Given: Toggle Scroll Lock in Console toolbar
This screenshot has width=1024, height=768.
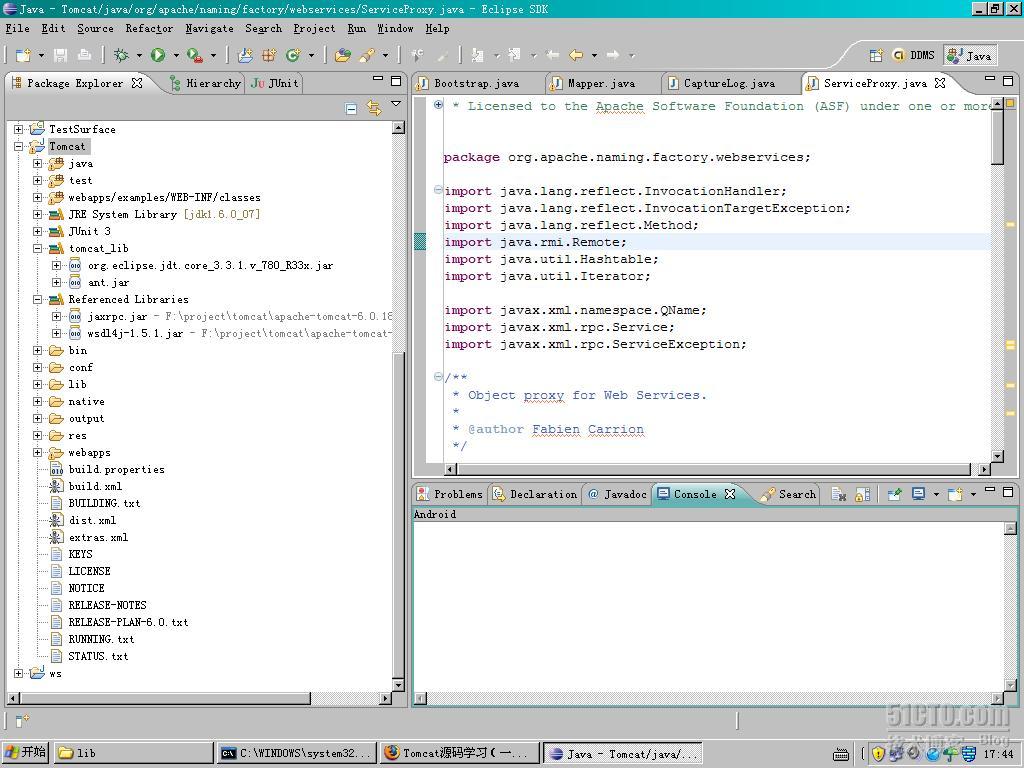Looking at the screenshot, I should pyautogui.click(x=862, y=494).
